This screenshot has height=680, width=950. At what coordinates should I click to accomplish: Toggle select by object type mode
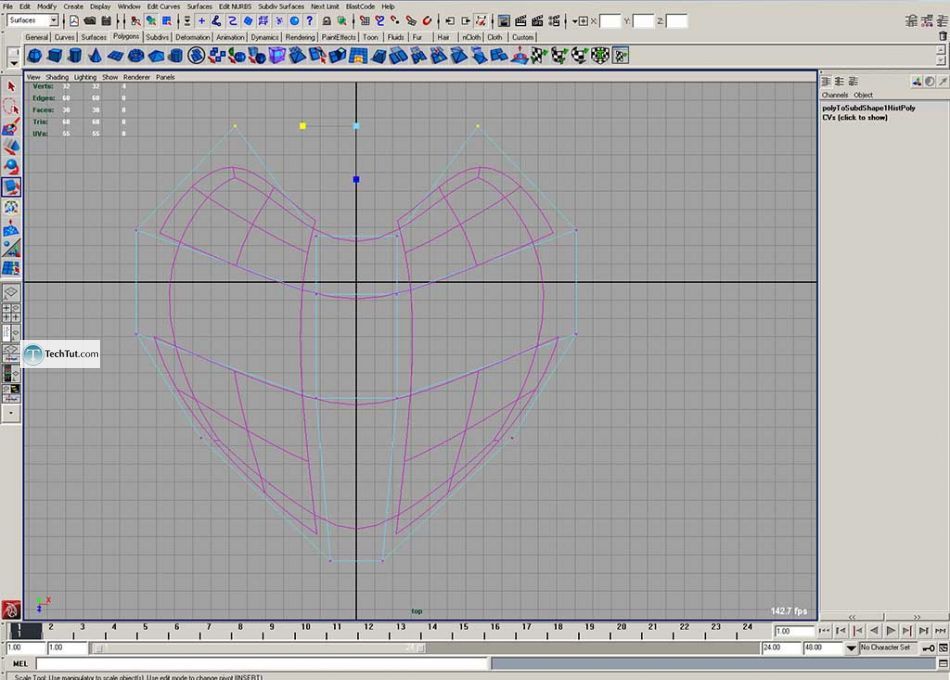[x=151, y=21]
